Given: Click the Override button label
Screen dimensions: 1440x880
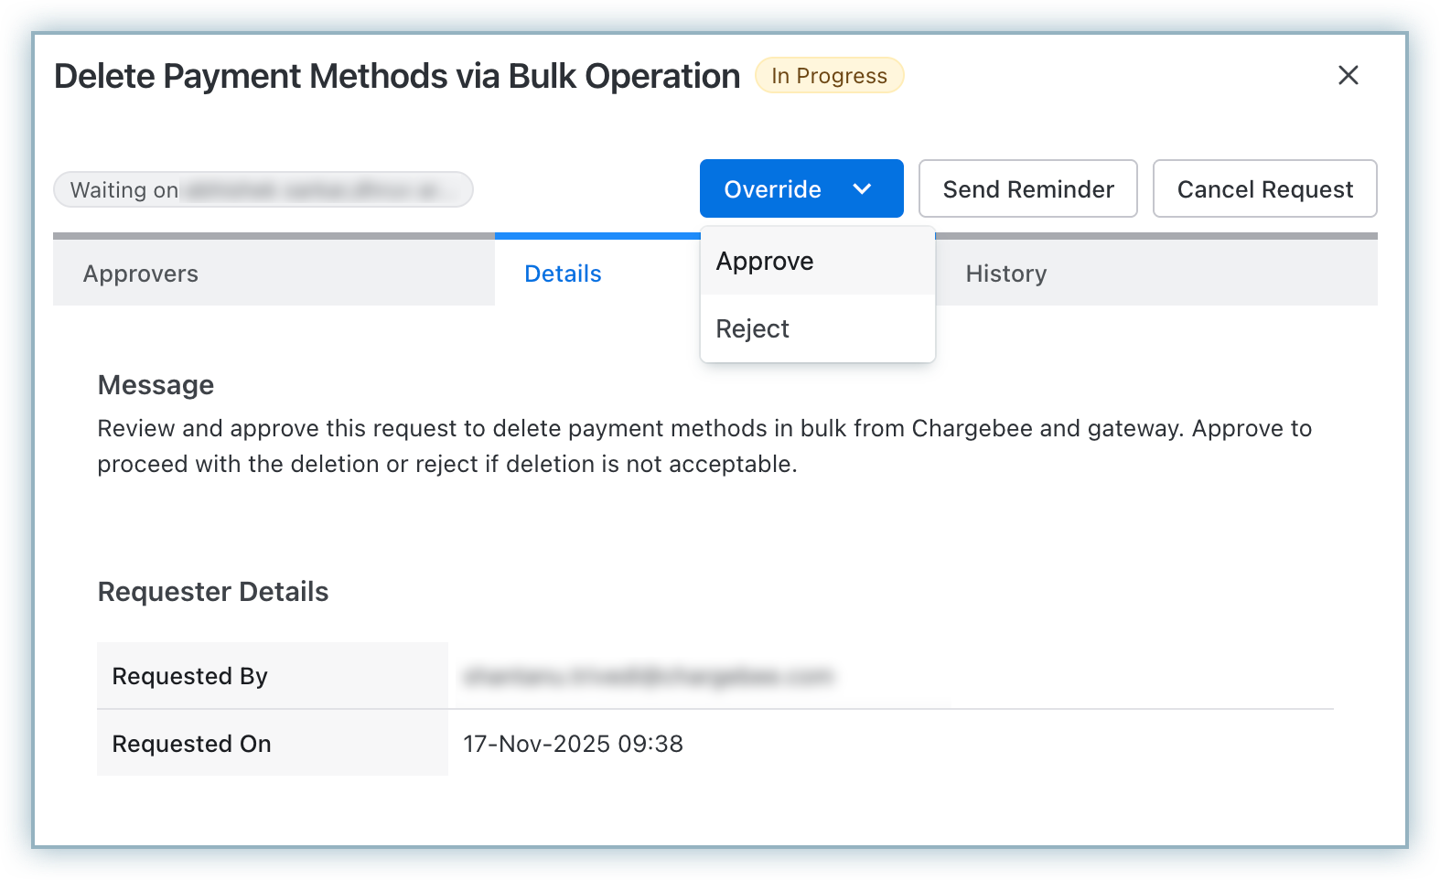Looking at the screenshot, I should (x=772, y=189).
